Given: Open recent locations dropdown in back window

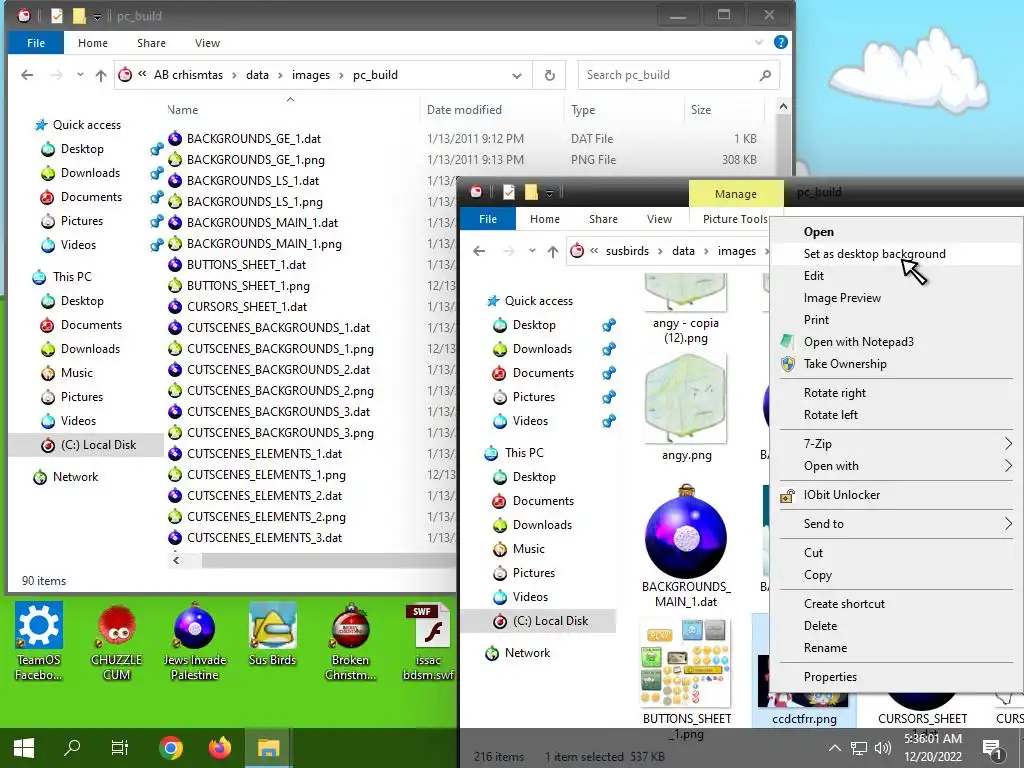Looking at the screenshot, I should [80, 75].
